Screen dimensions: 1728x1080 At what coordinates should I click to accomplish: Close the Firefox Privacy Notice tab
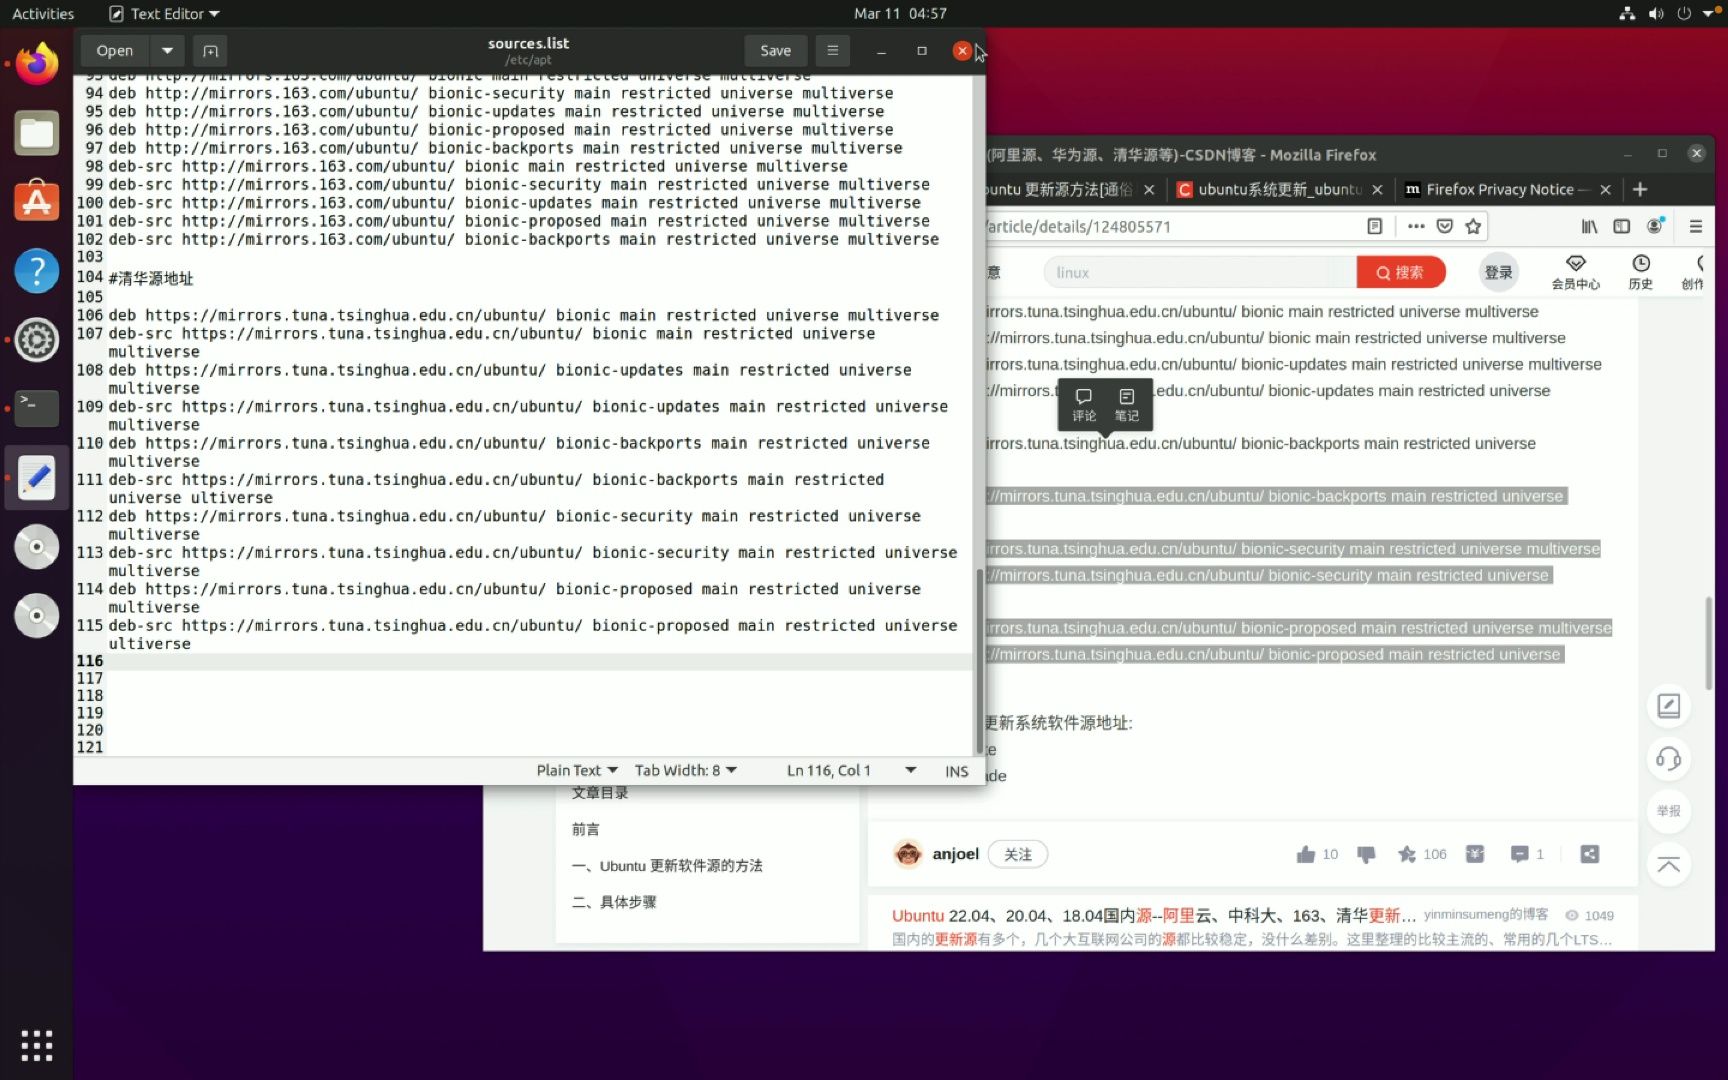tap(1605, 190)
